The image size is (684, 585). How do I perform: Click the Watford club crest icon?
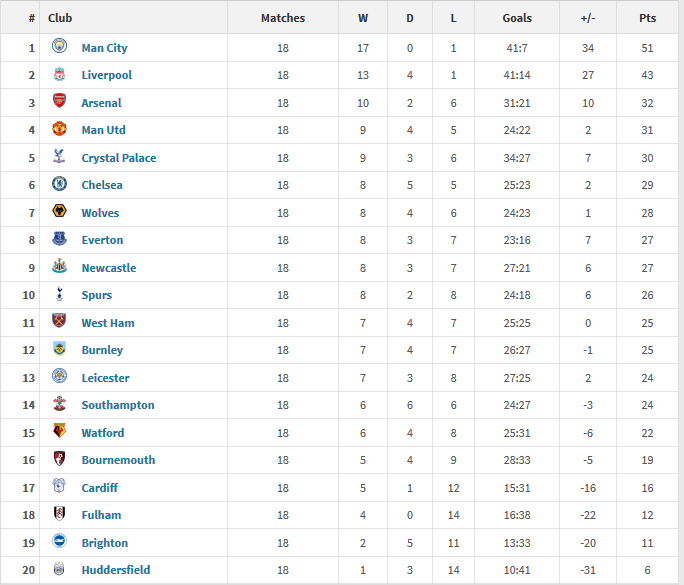pos(59,432)
